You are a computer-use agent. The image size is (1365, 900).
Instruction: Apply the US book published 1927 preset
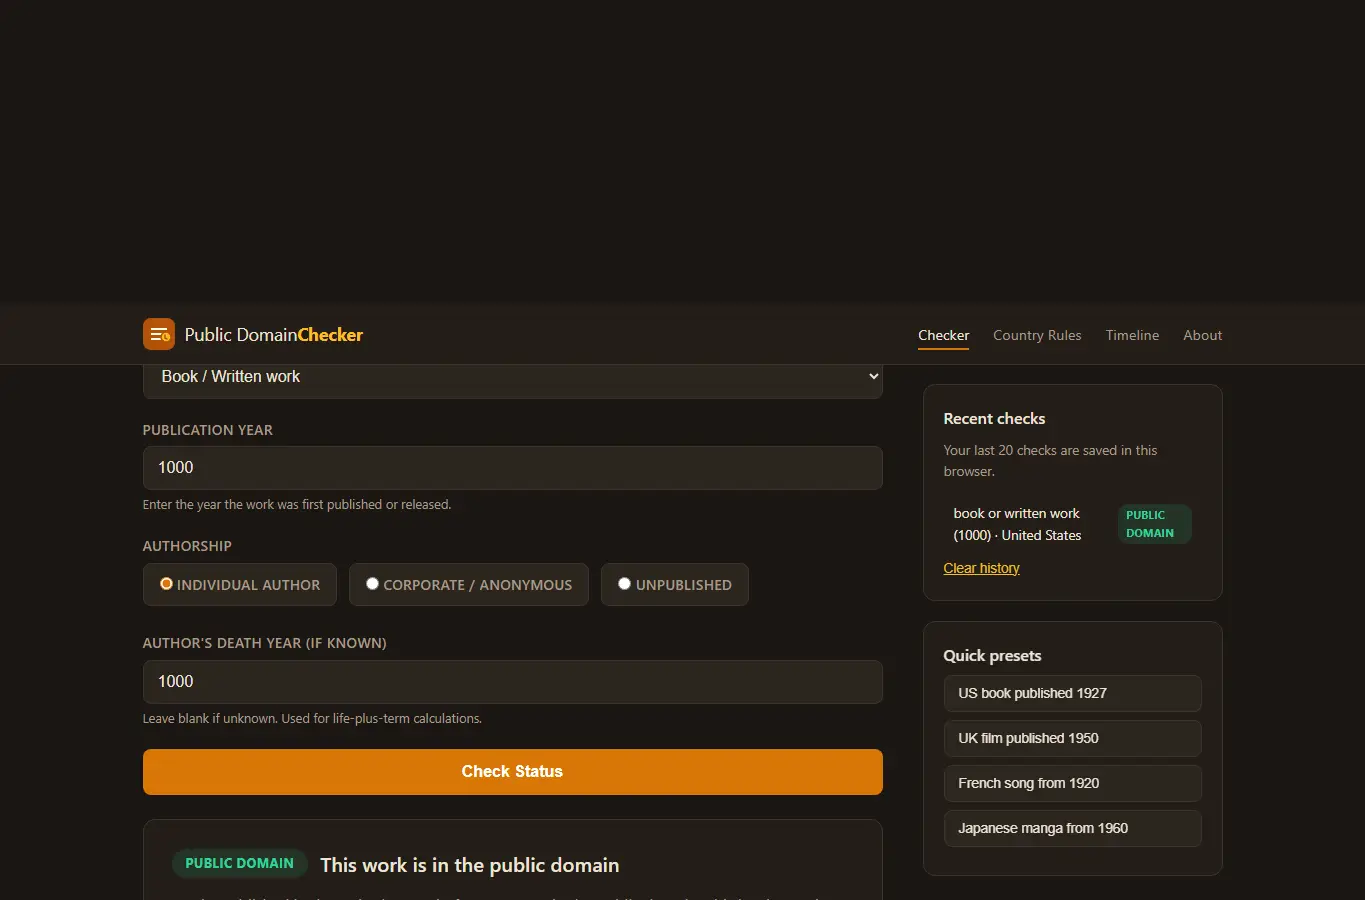pos(1072,693)
